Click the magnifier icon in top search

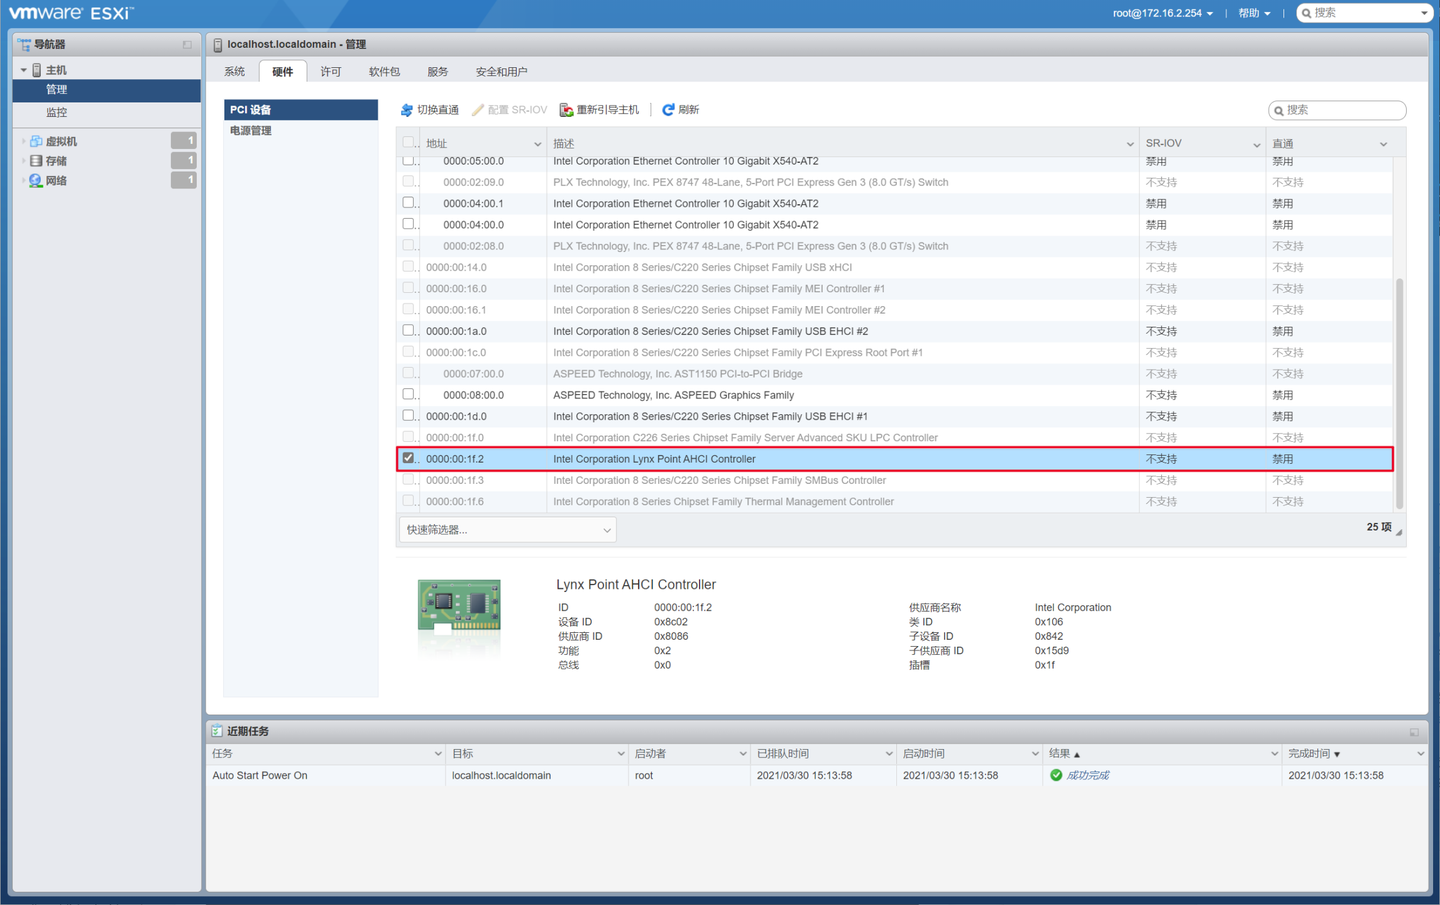1306,13
